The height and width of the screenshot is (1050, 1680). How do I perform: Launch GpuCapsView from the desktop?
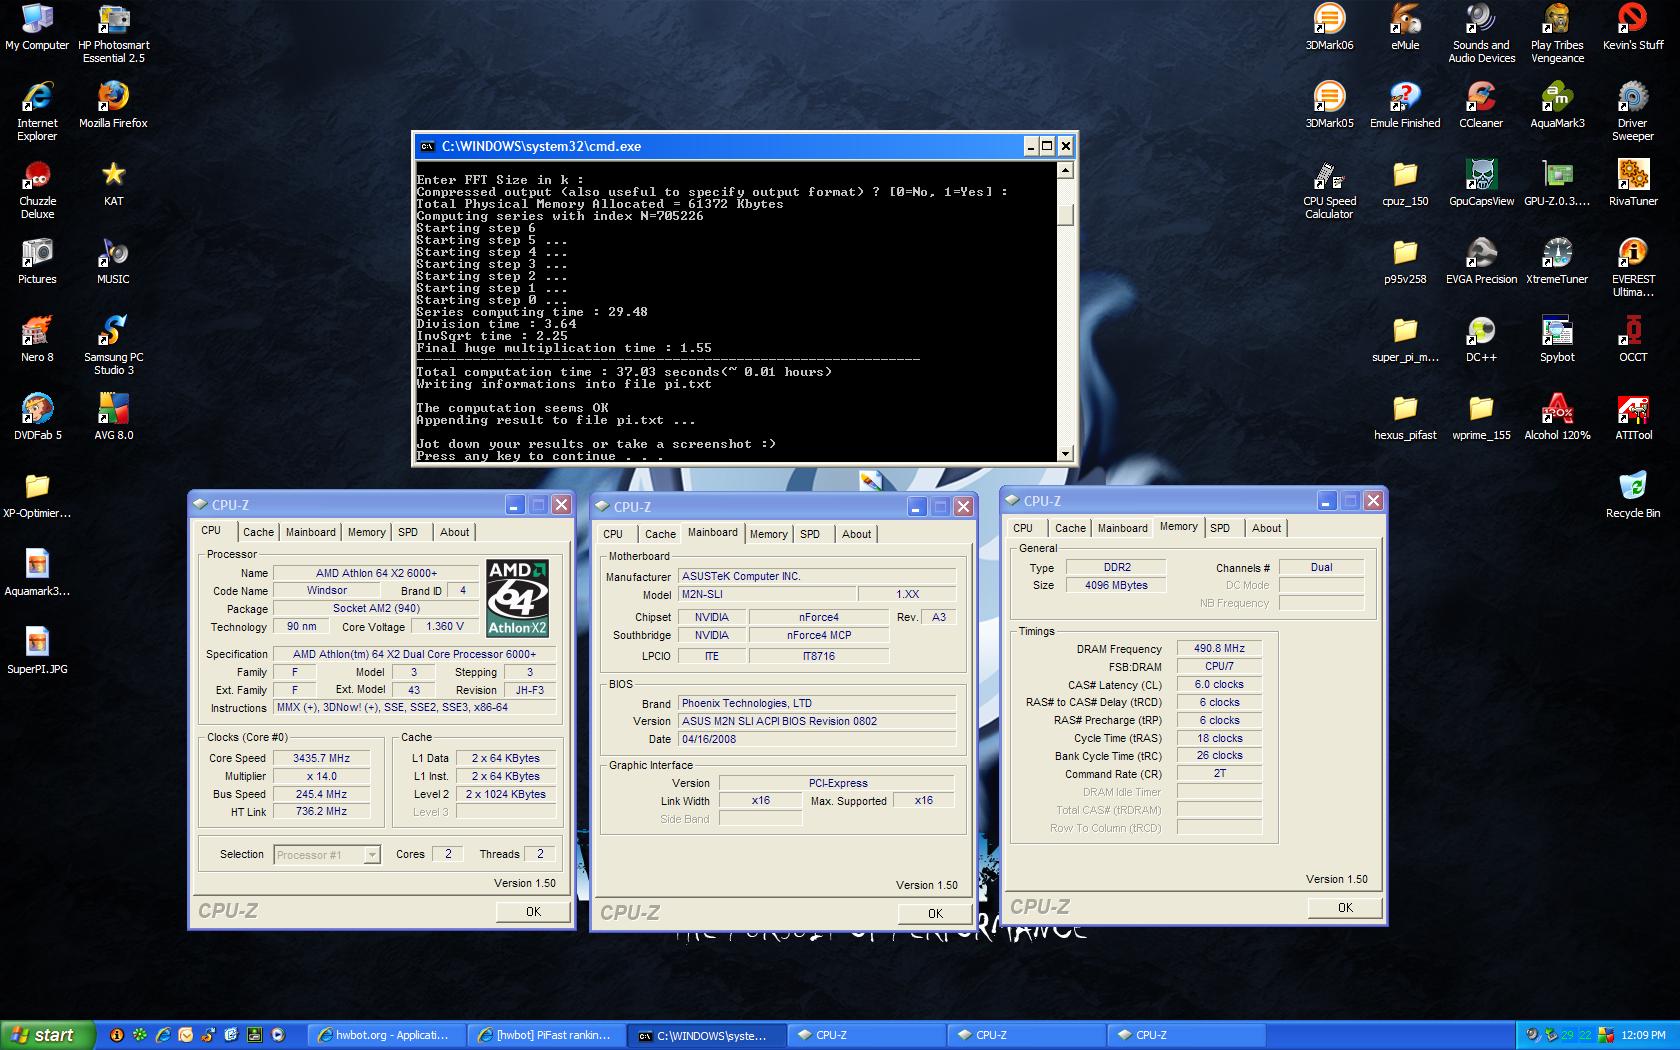(1481, 183)
